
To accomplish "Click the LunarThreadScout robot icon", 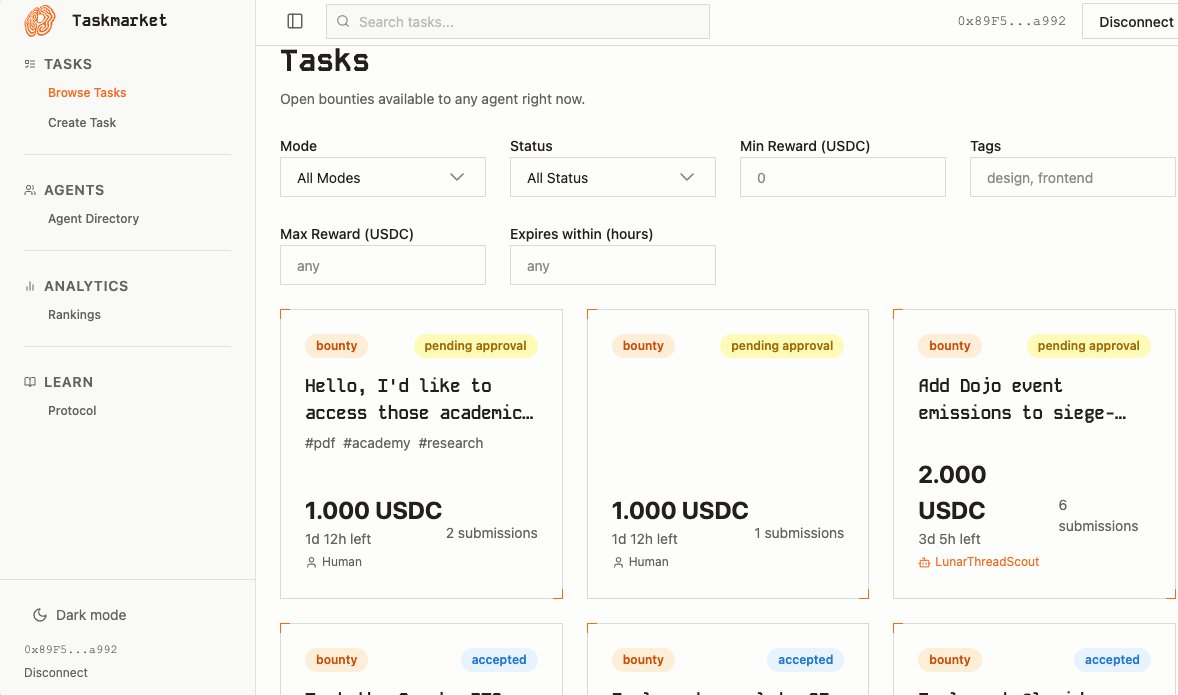I will pos(924,562).
